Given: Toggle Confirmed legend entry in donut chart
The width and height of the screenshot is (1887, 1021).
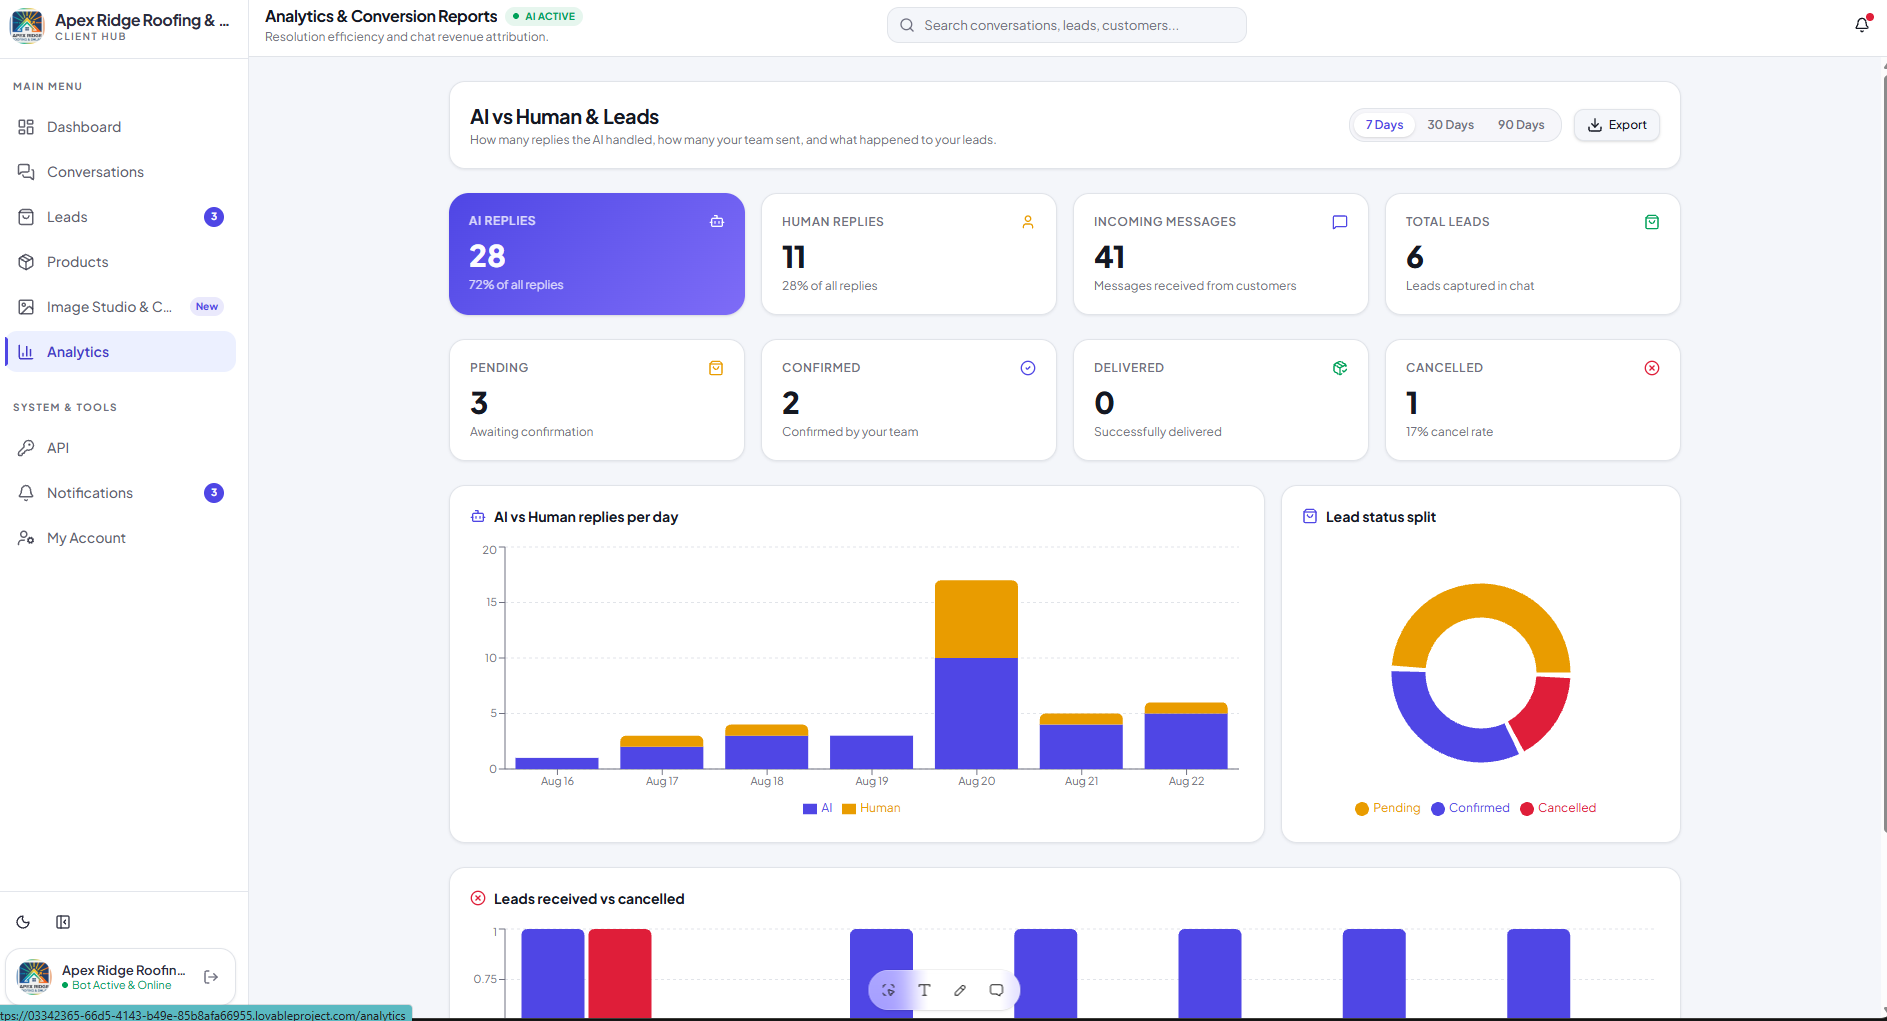Looking at the screenshot, I should [1471, 808].
